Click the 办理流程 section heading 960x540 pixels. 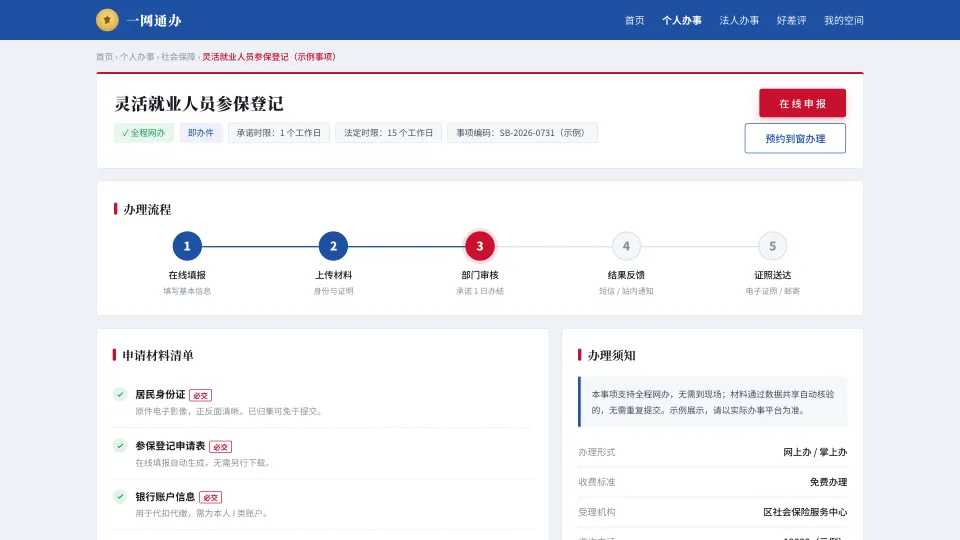pos(148,209)
